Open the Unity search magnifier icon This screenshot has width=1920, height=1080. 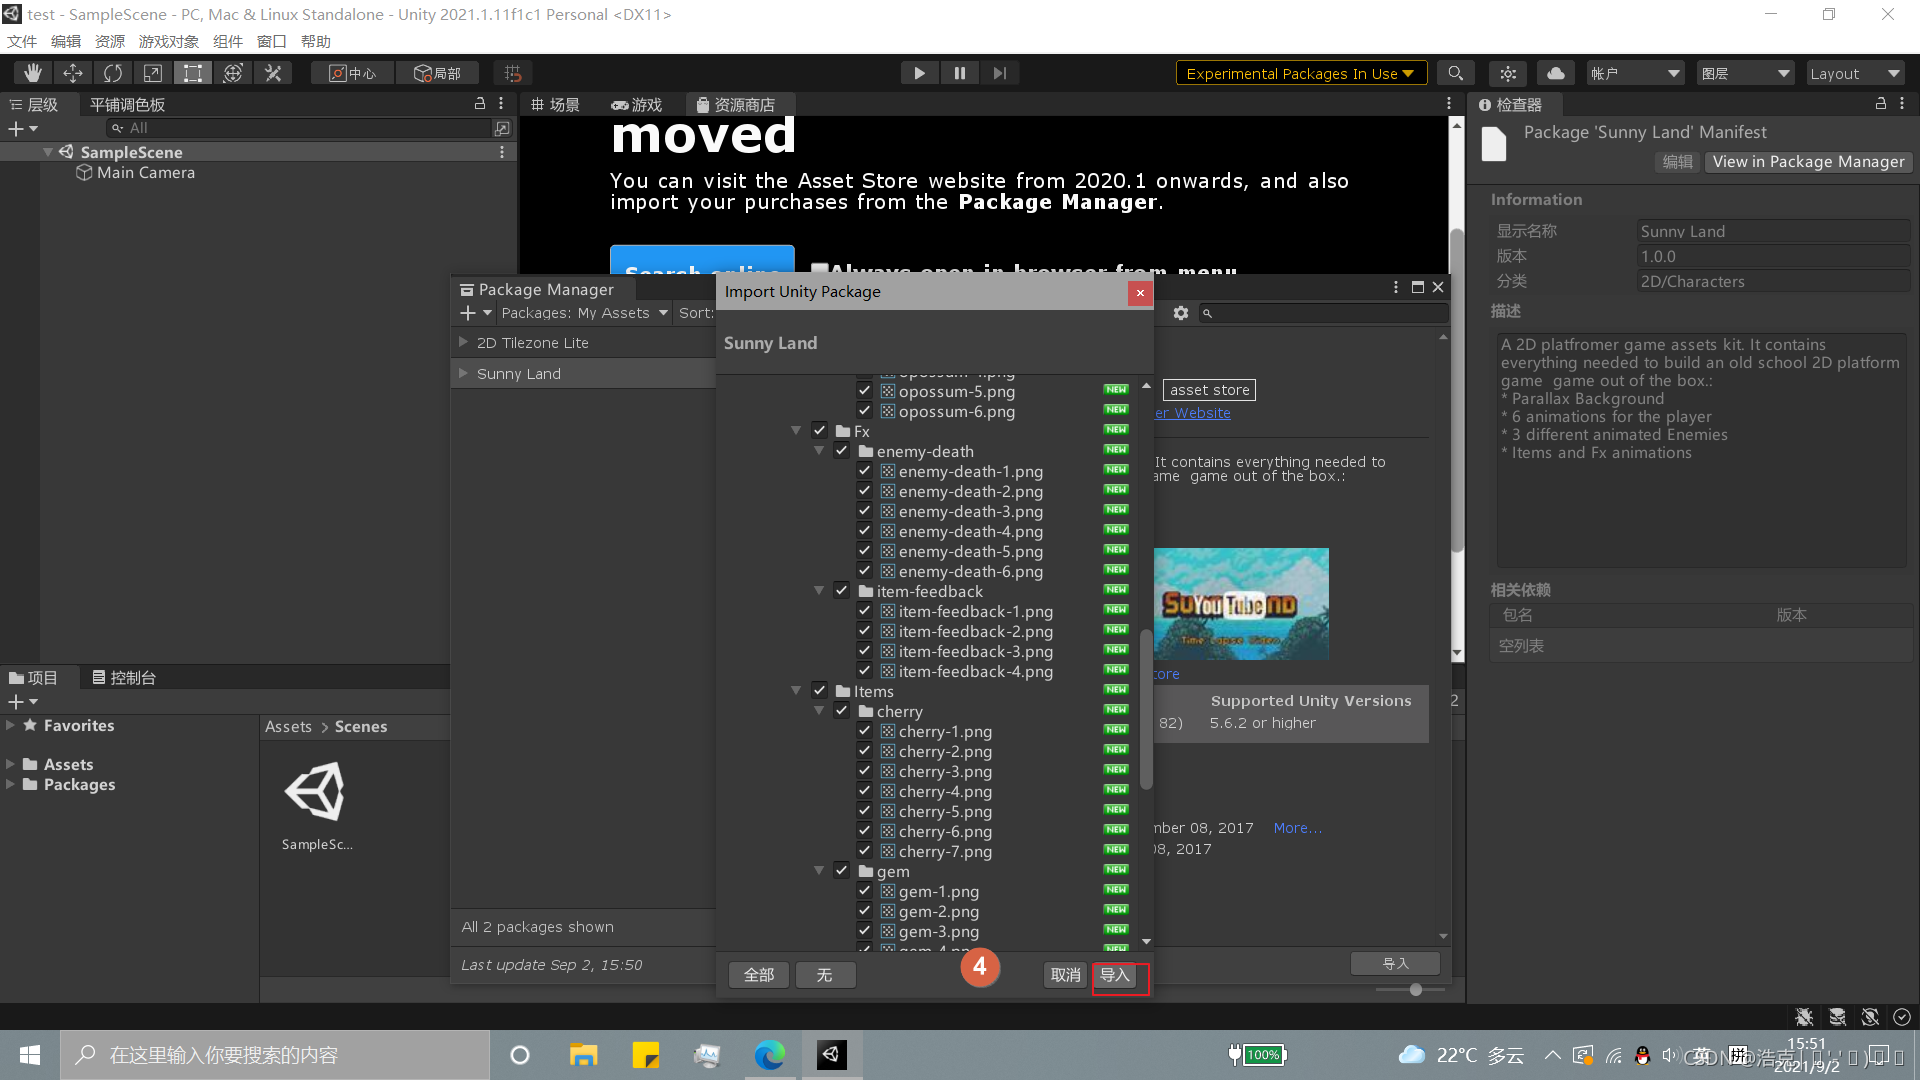point(1456,73)
